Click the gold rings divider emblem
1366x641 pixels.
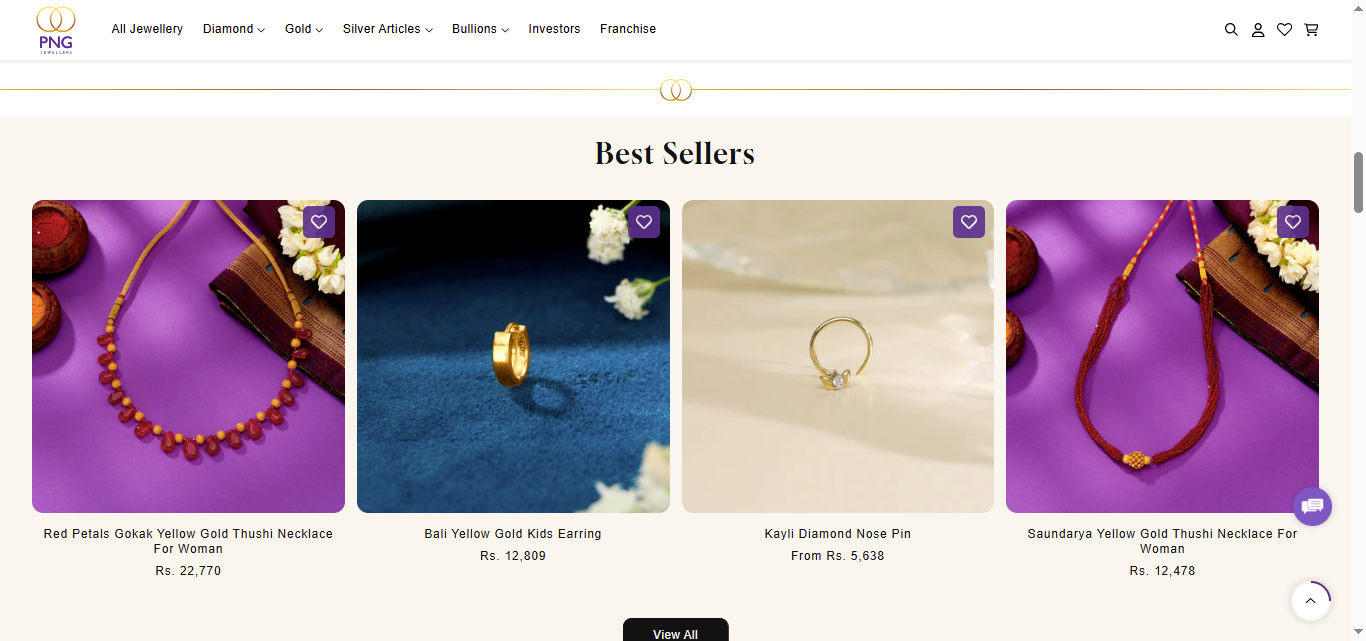(676, 91)
